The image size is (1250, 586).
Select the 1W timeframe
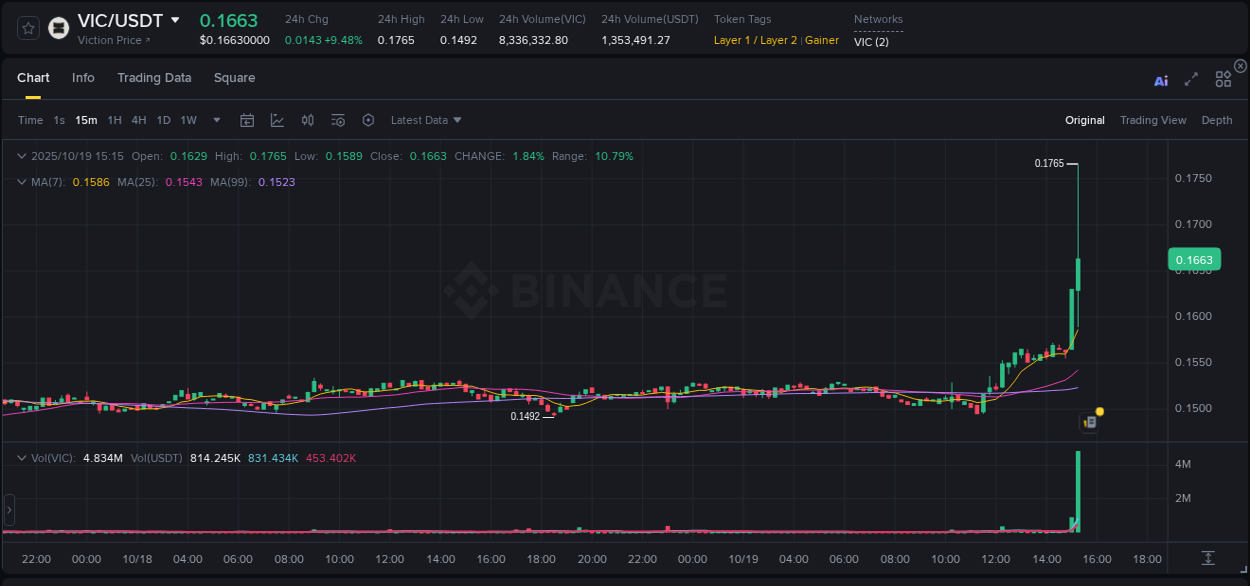(x=188, y=120)
